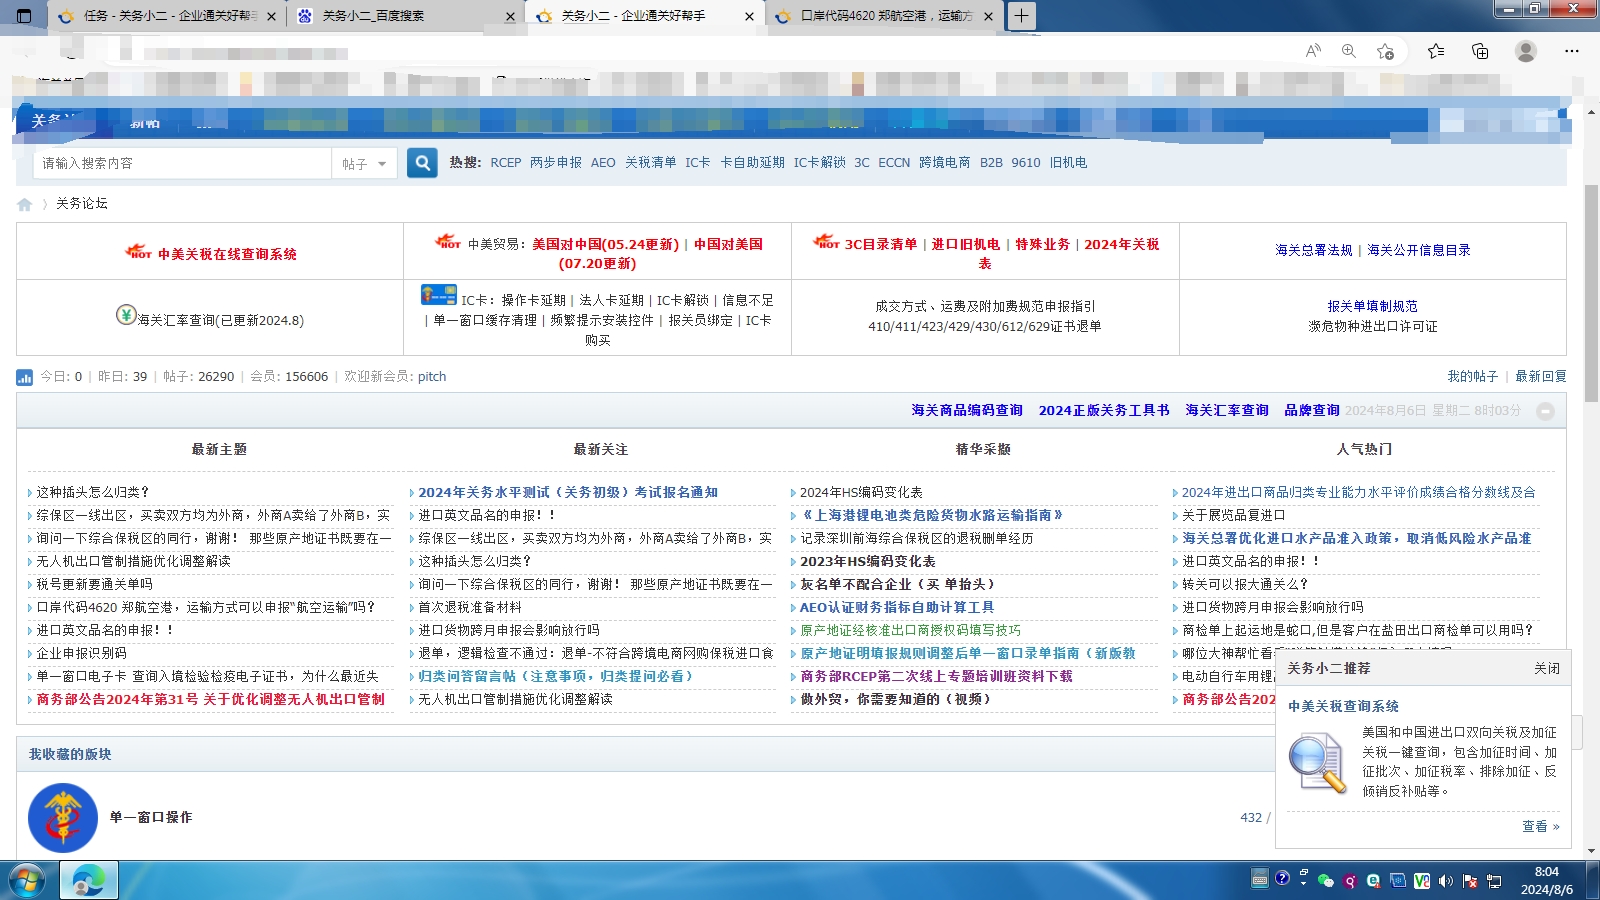Viewport: 1600px width, 900px height.
Task: Open the Collections icon
Action: pos(1480,51)
